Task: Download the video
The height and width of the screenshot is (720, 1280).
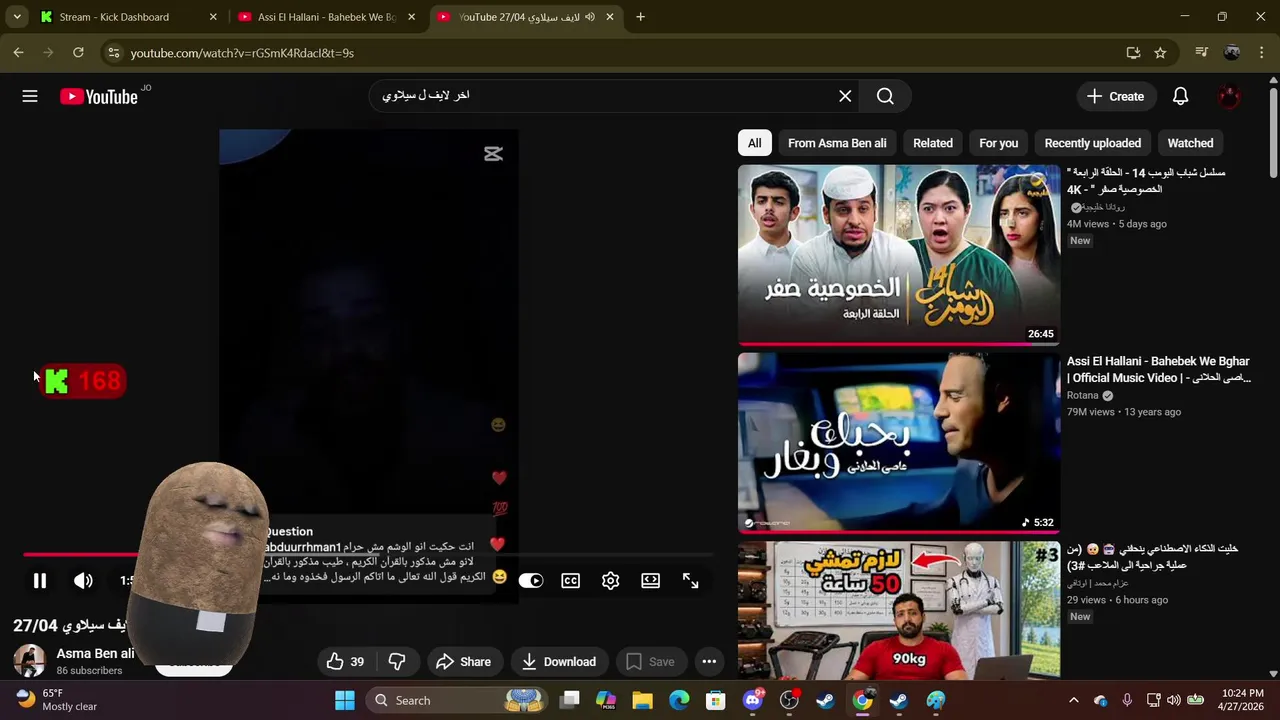Action: tap(559, 661)
